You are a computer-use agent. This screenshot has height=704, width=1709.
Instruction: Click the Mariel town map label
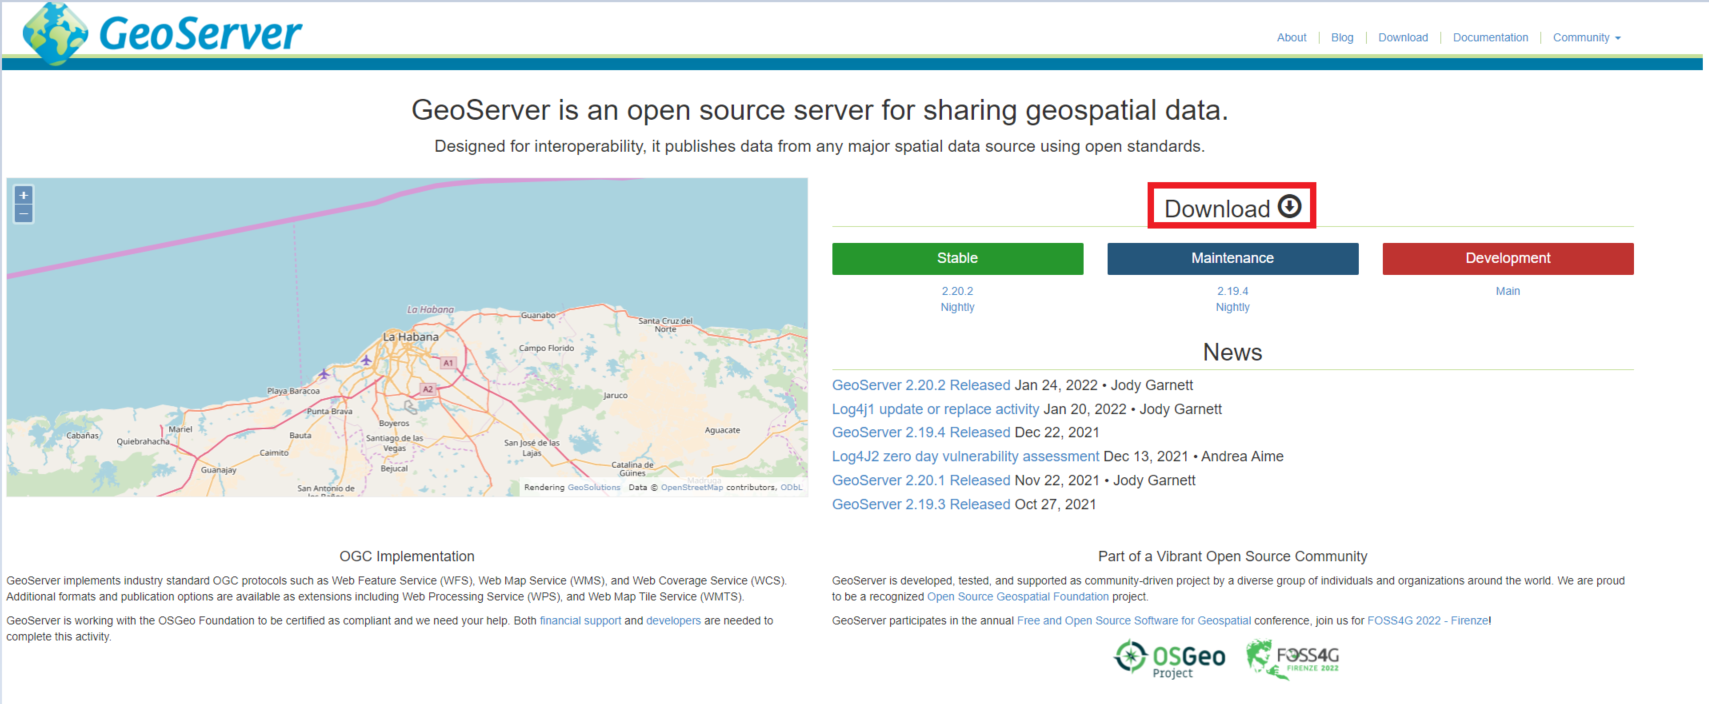click(180, 429)
